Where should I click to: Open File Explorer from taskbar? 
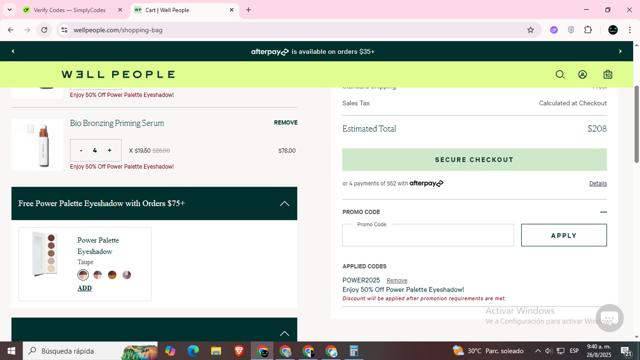[216, 351]
